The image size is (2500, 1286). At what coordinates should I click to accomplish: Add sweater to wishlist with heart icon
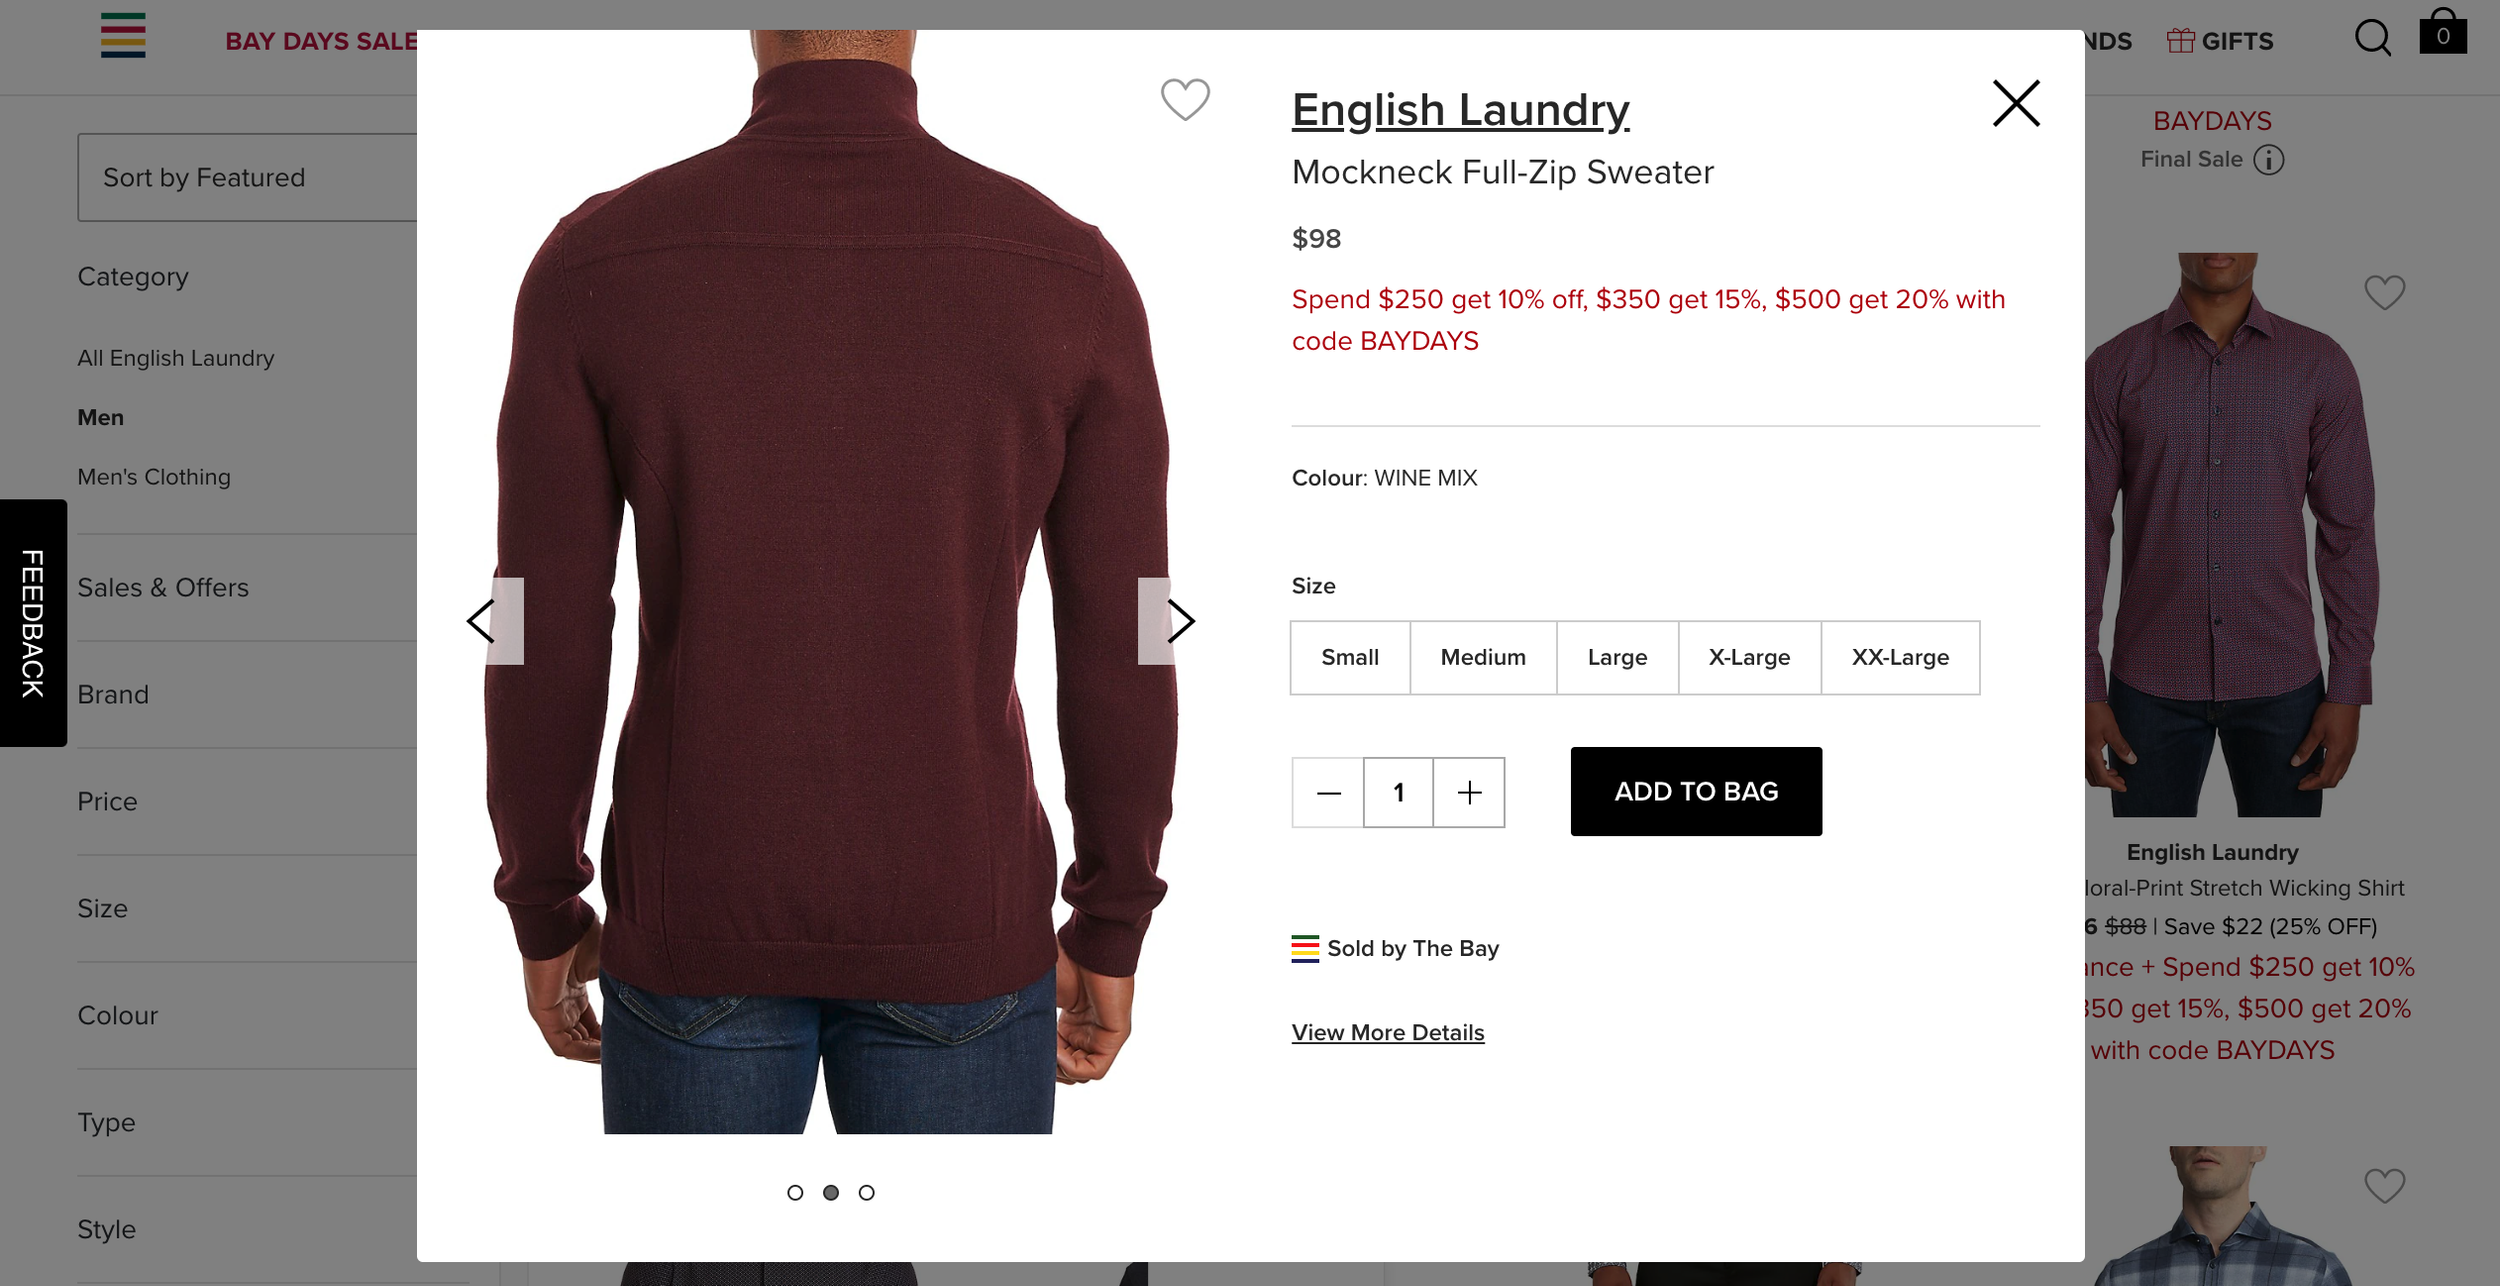(x=1185, y=99)
